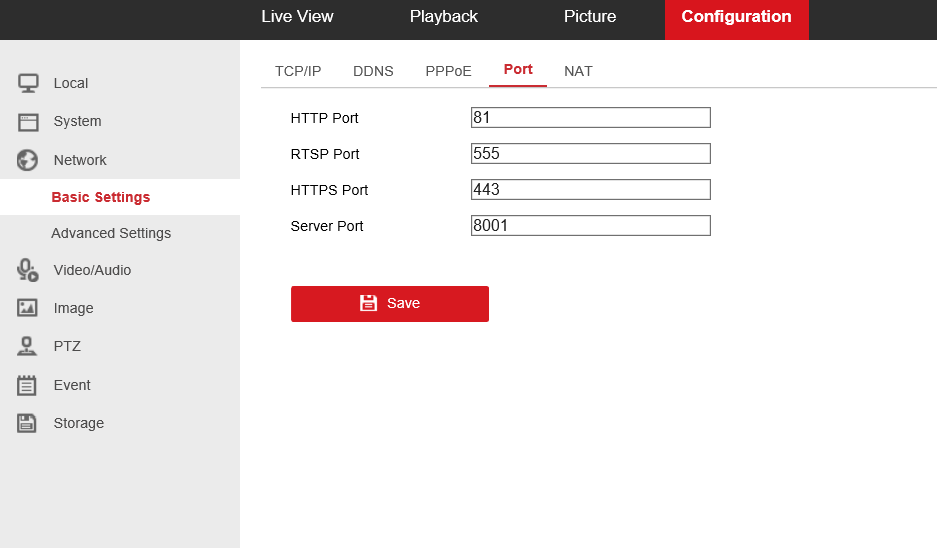Open Advanced Settings under Network

[111, 233]
